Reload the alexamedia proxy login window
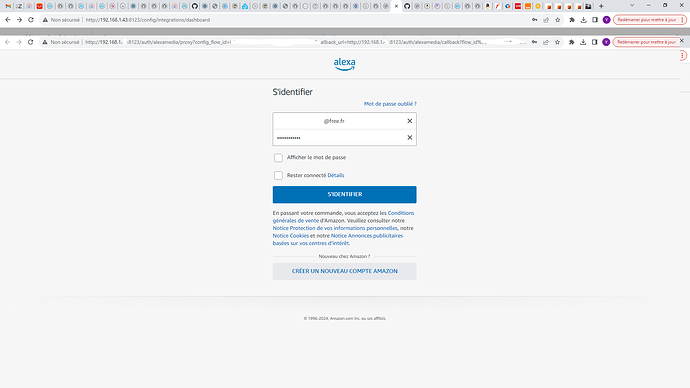Screen dimensions: 690x388 (x=30, y=42)
